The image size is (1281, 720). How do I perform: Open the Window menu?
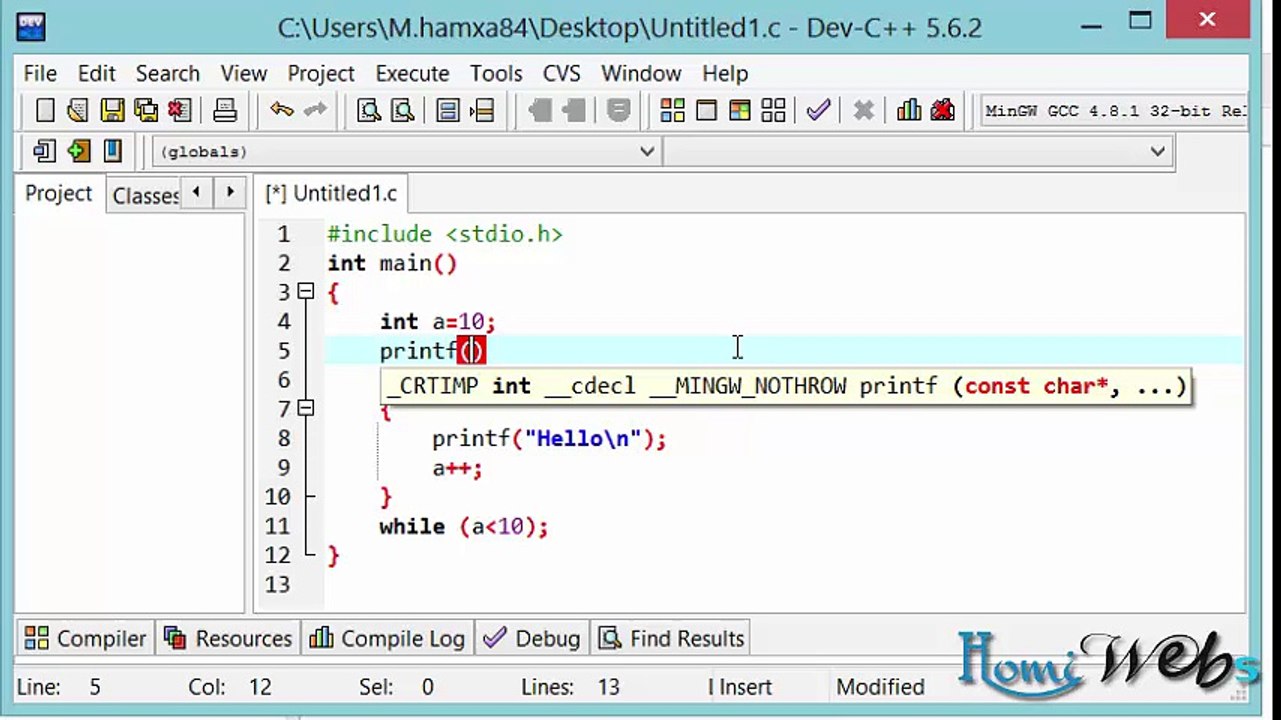pos(641,74)
